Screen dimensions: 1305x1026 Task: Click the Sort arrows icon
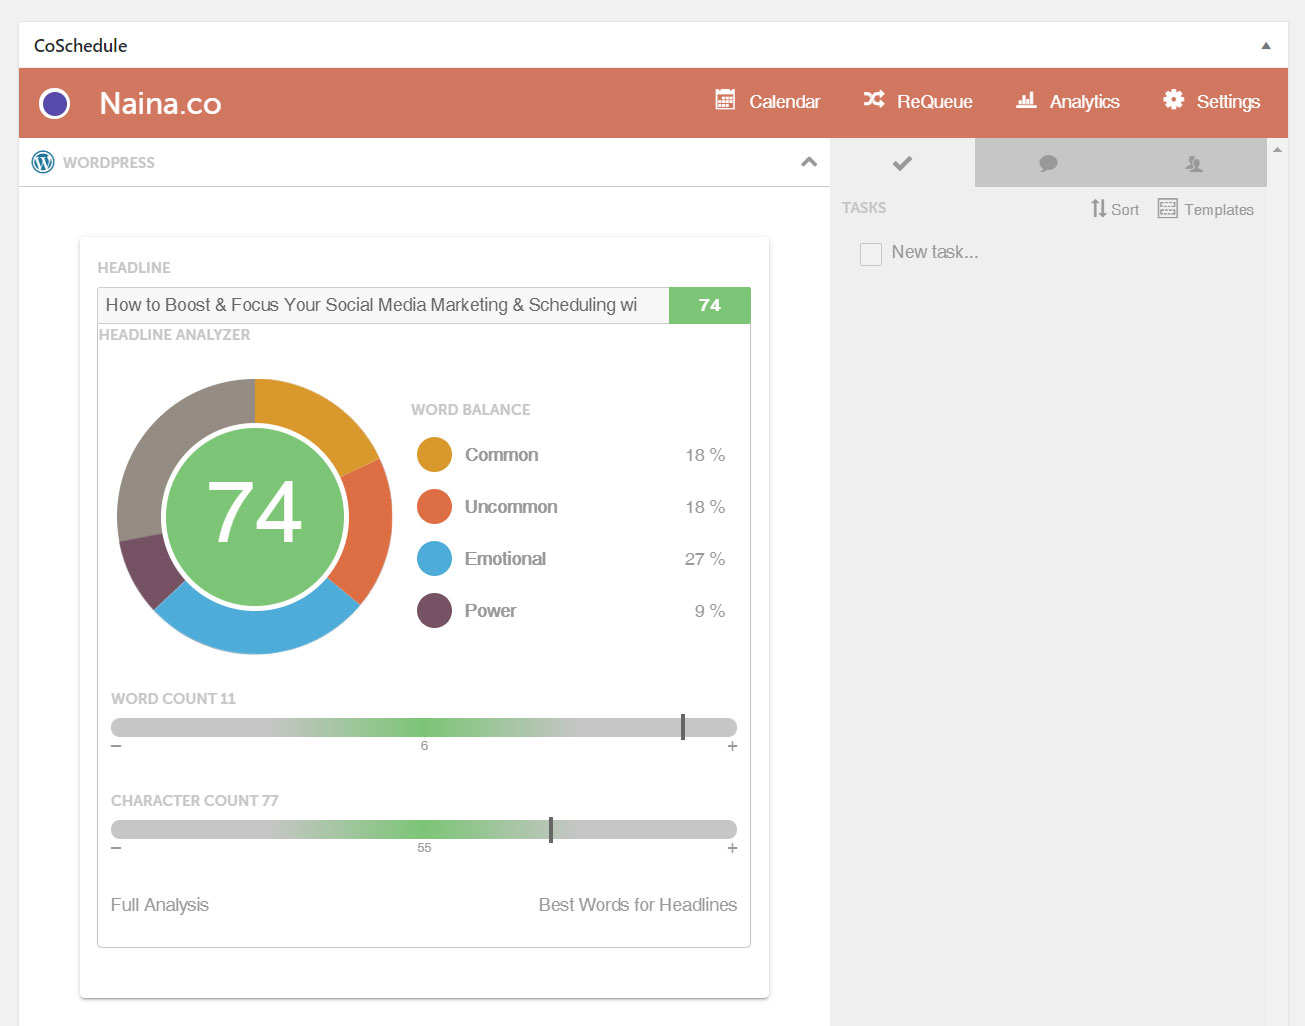click(1098, 208)
